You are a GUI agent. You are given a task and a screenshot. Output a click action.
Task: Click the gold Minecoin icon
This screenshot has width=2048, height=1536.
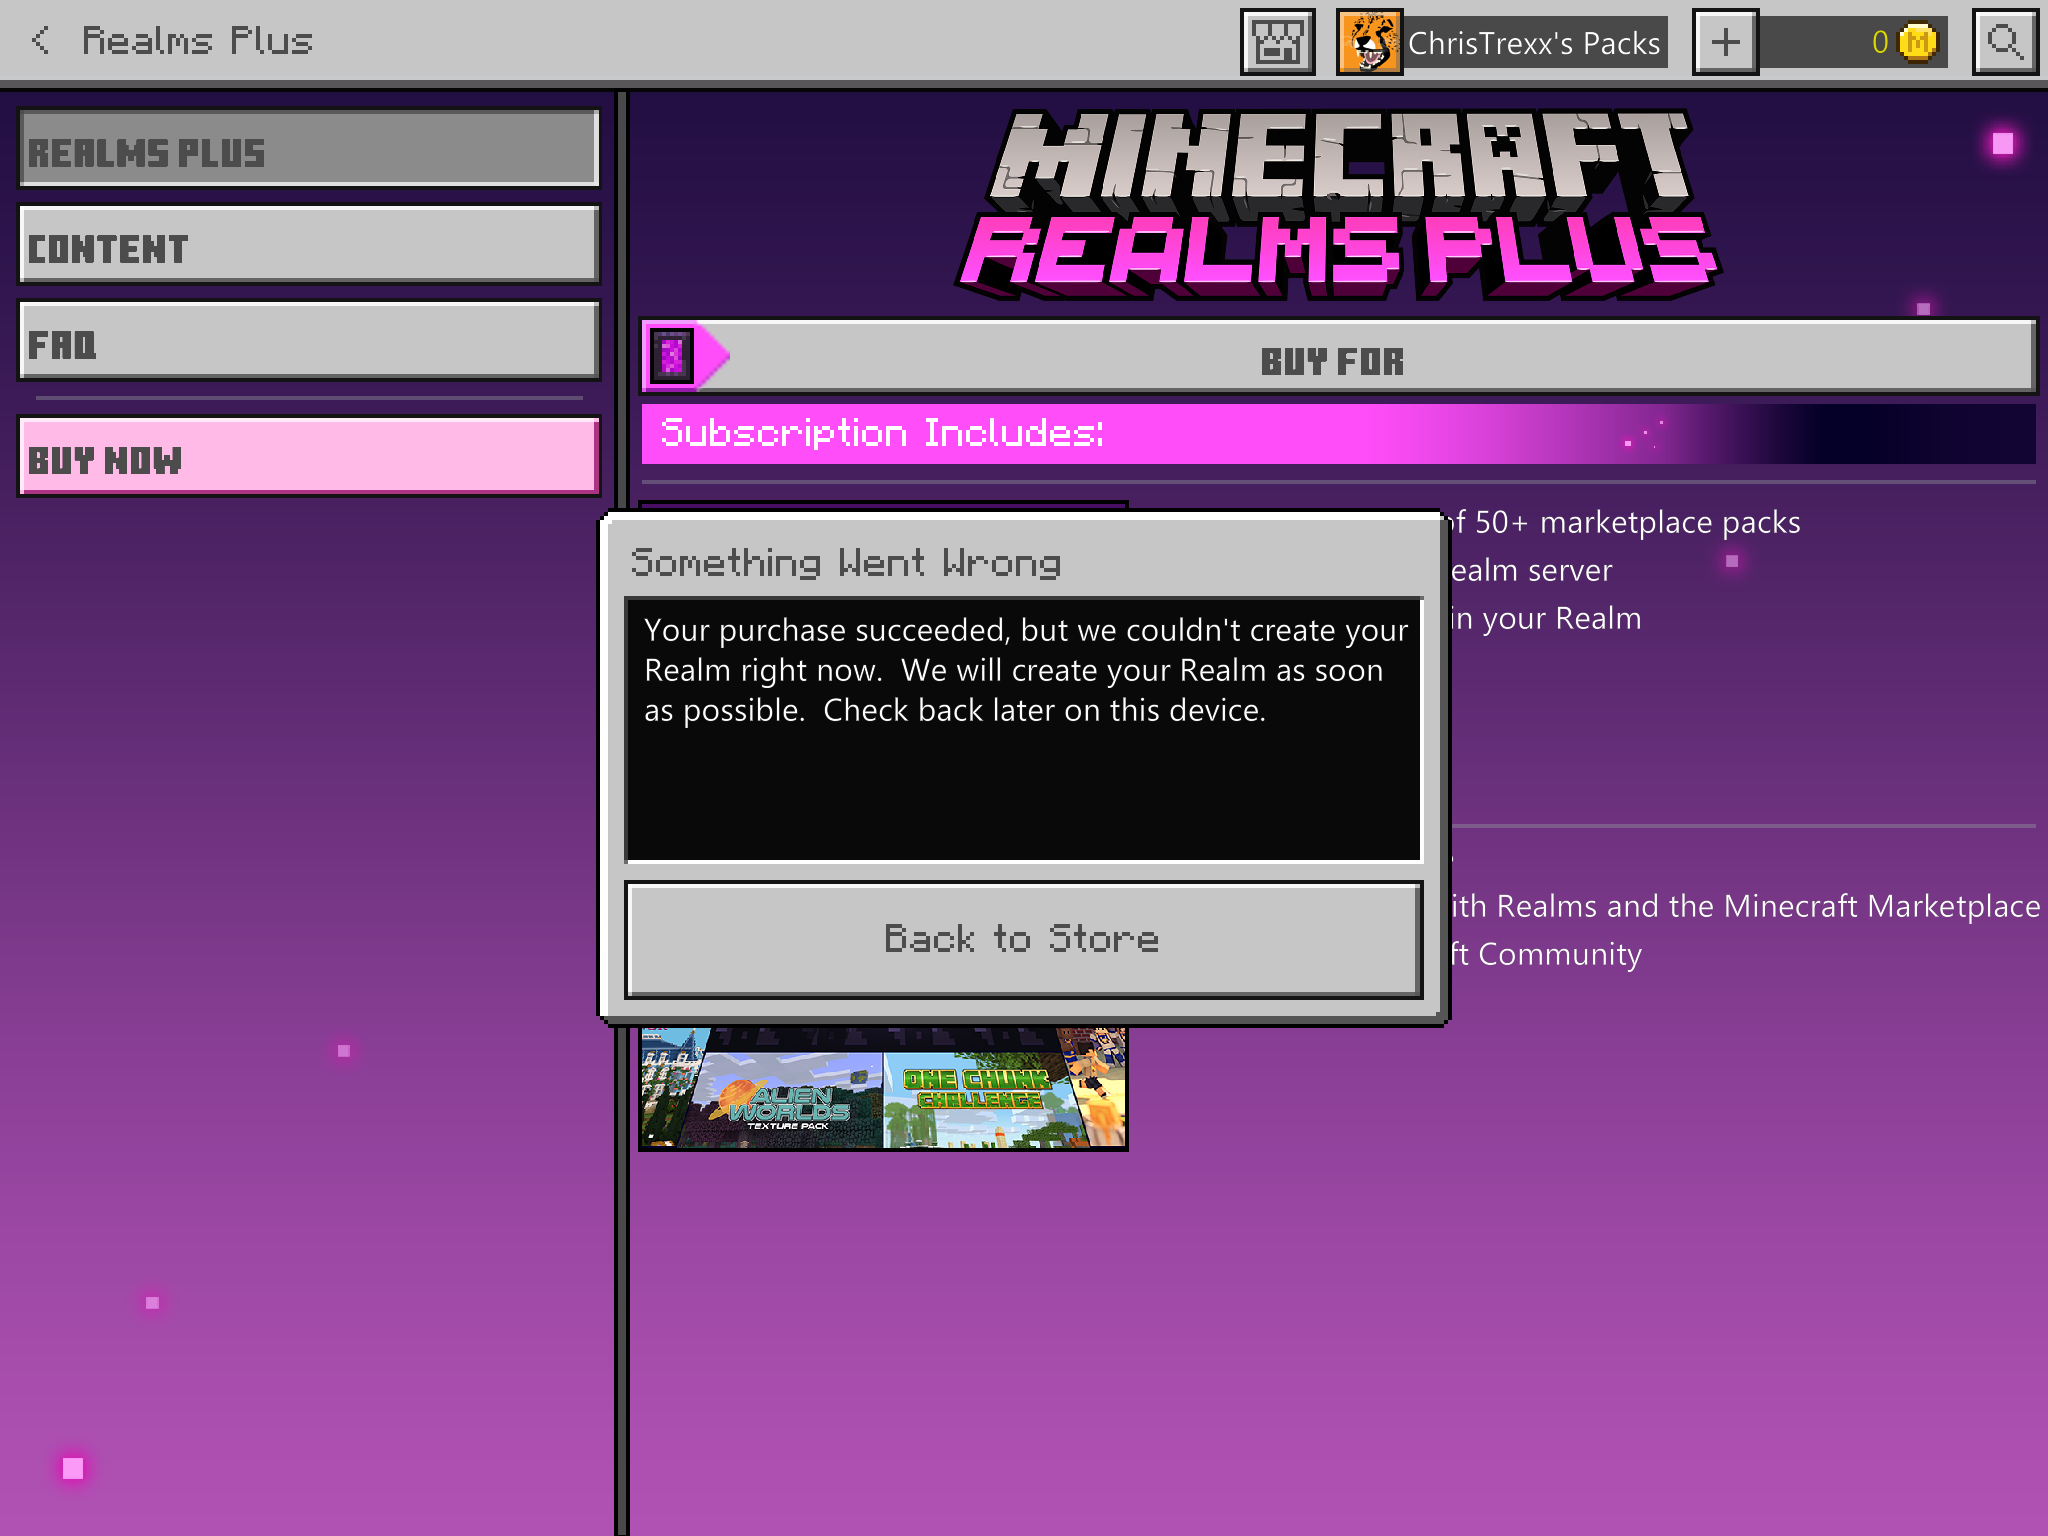(1917, 42)
